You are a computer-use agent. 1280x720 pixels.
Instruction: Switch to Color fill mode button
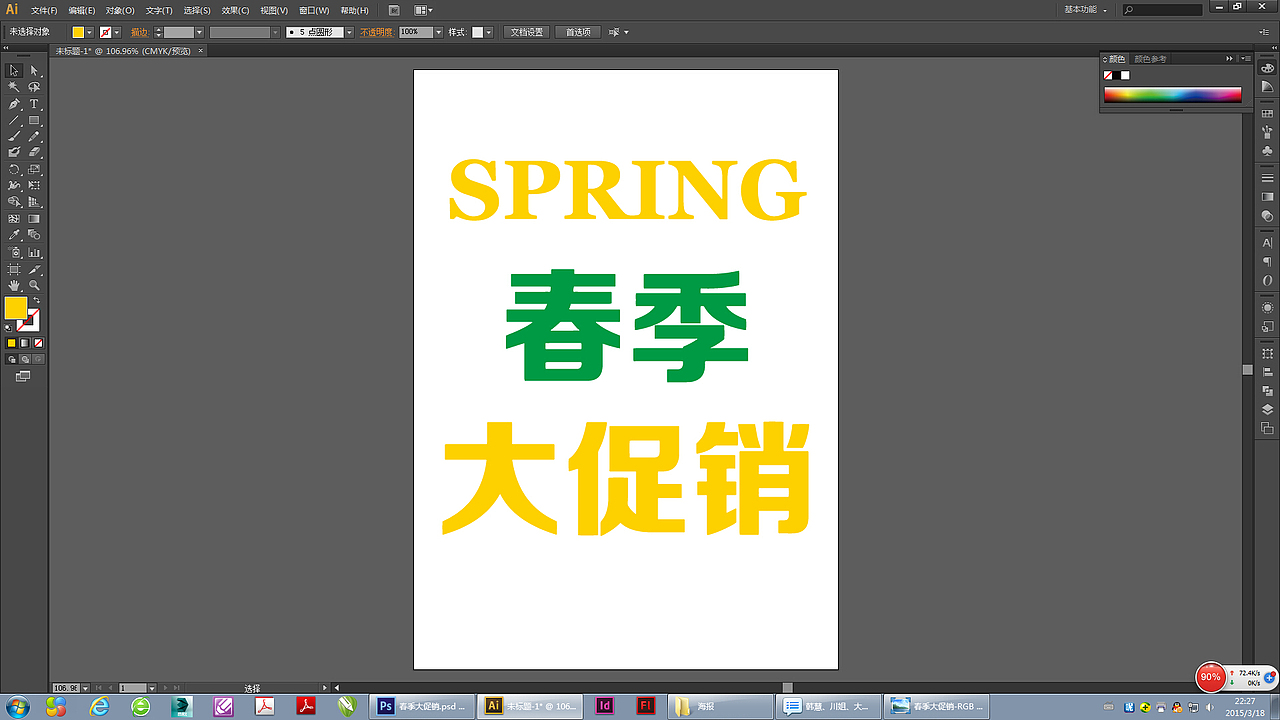tap(12, 343)
